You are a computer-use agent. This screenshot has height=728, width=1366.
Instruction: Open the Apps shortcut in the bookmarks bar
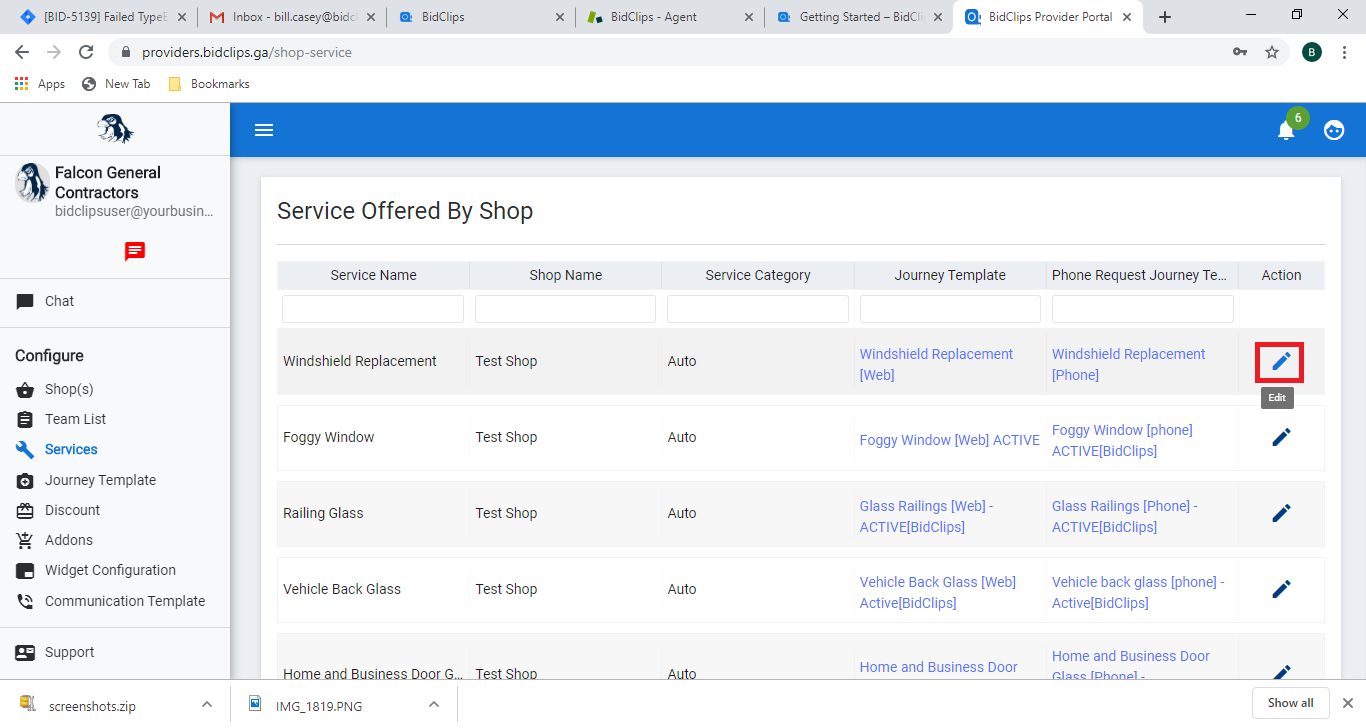(x=40, y=84)
